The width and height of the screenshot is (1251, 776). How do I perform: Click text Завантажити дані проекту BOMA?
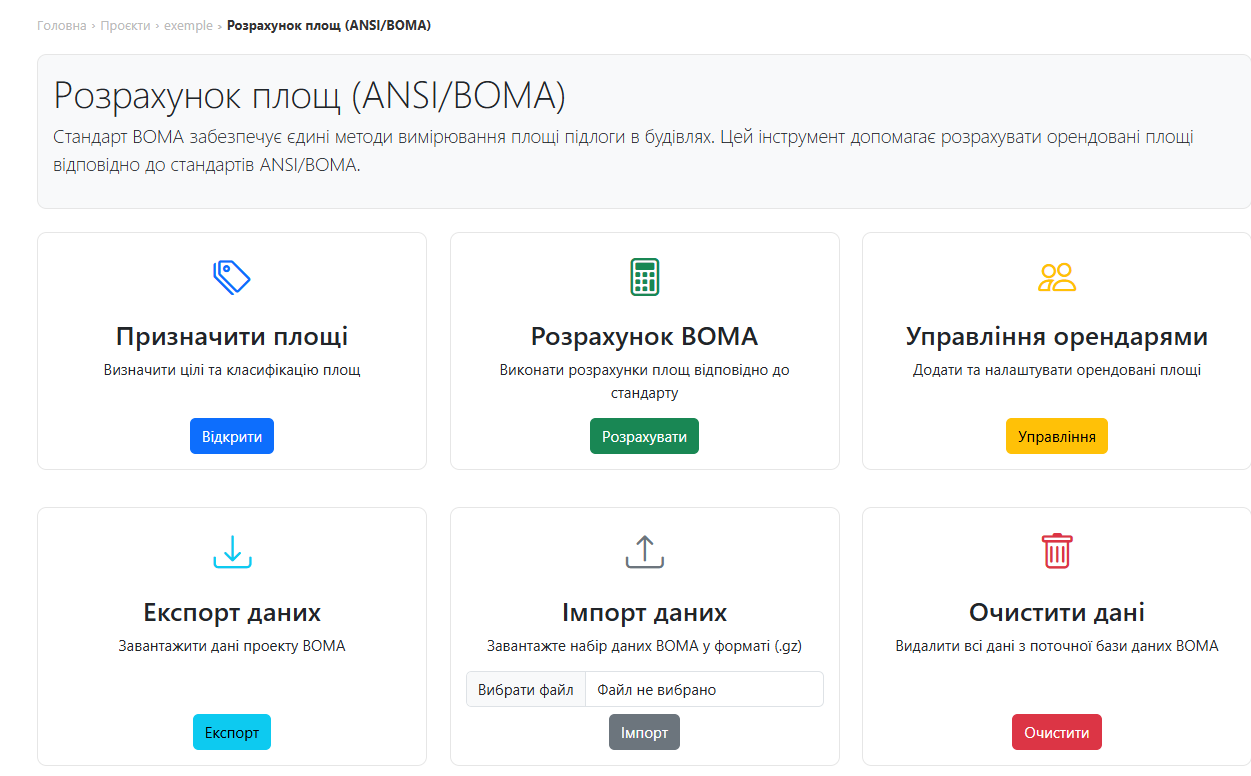[x=232, y=646]
